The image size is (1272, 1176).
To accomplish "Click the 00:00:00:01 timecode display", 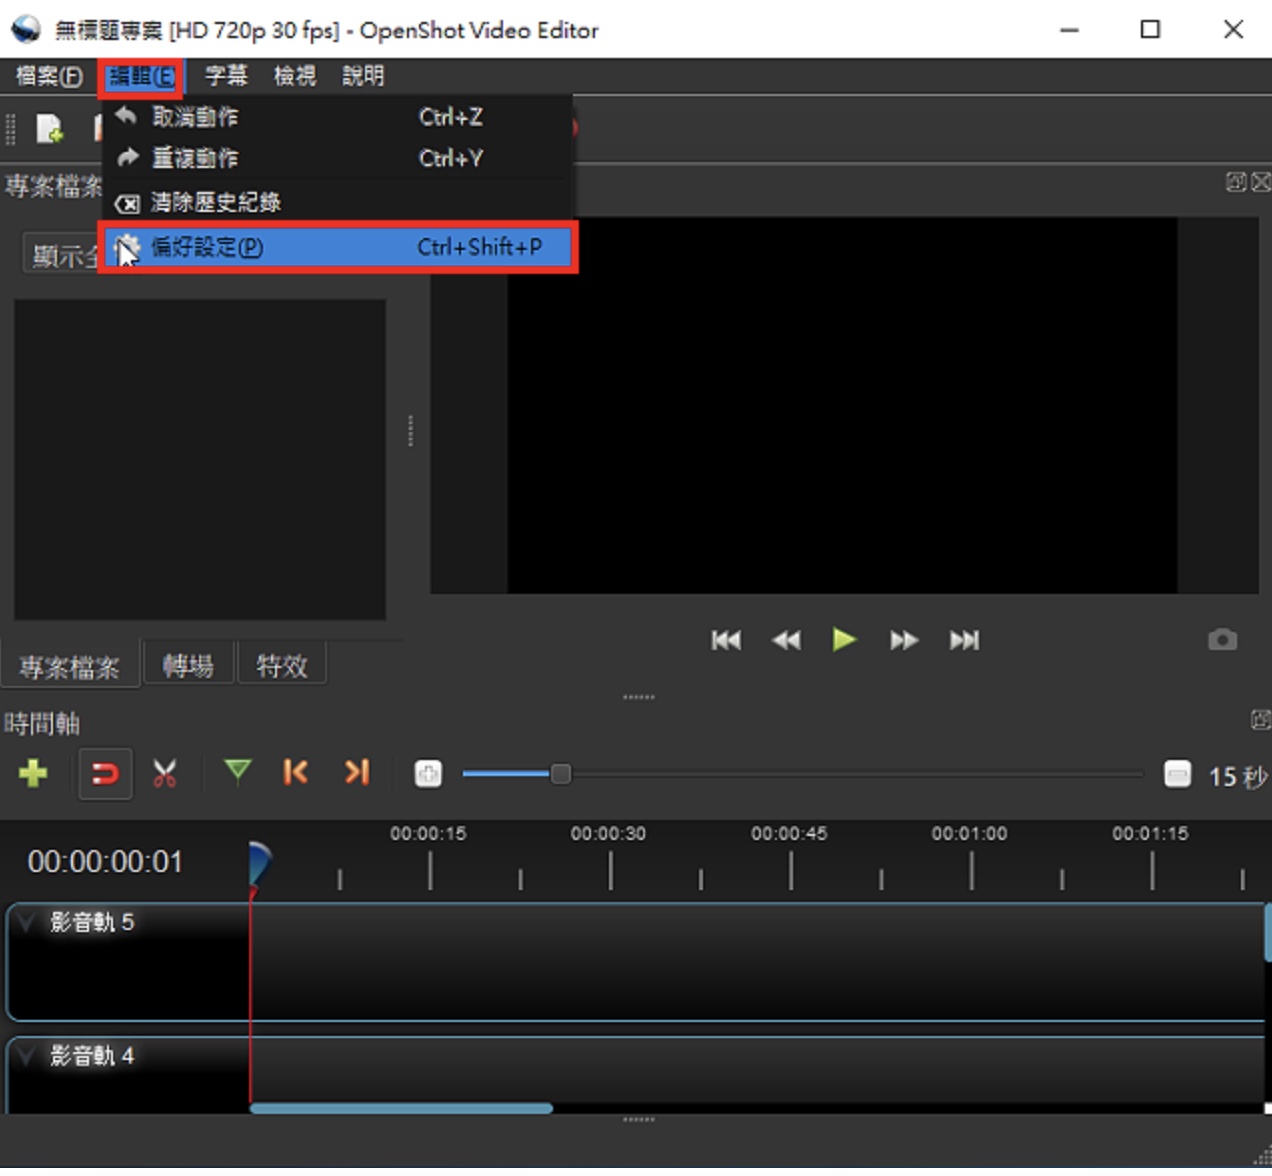I will pyautogui.click(x=105, y=862).
